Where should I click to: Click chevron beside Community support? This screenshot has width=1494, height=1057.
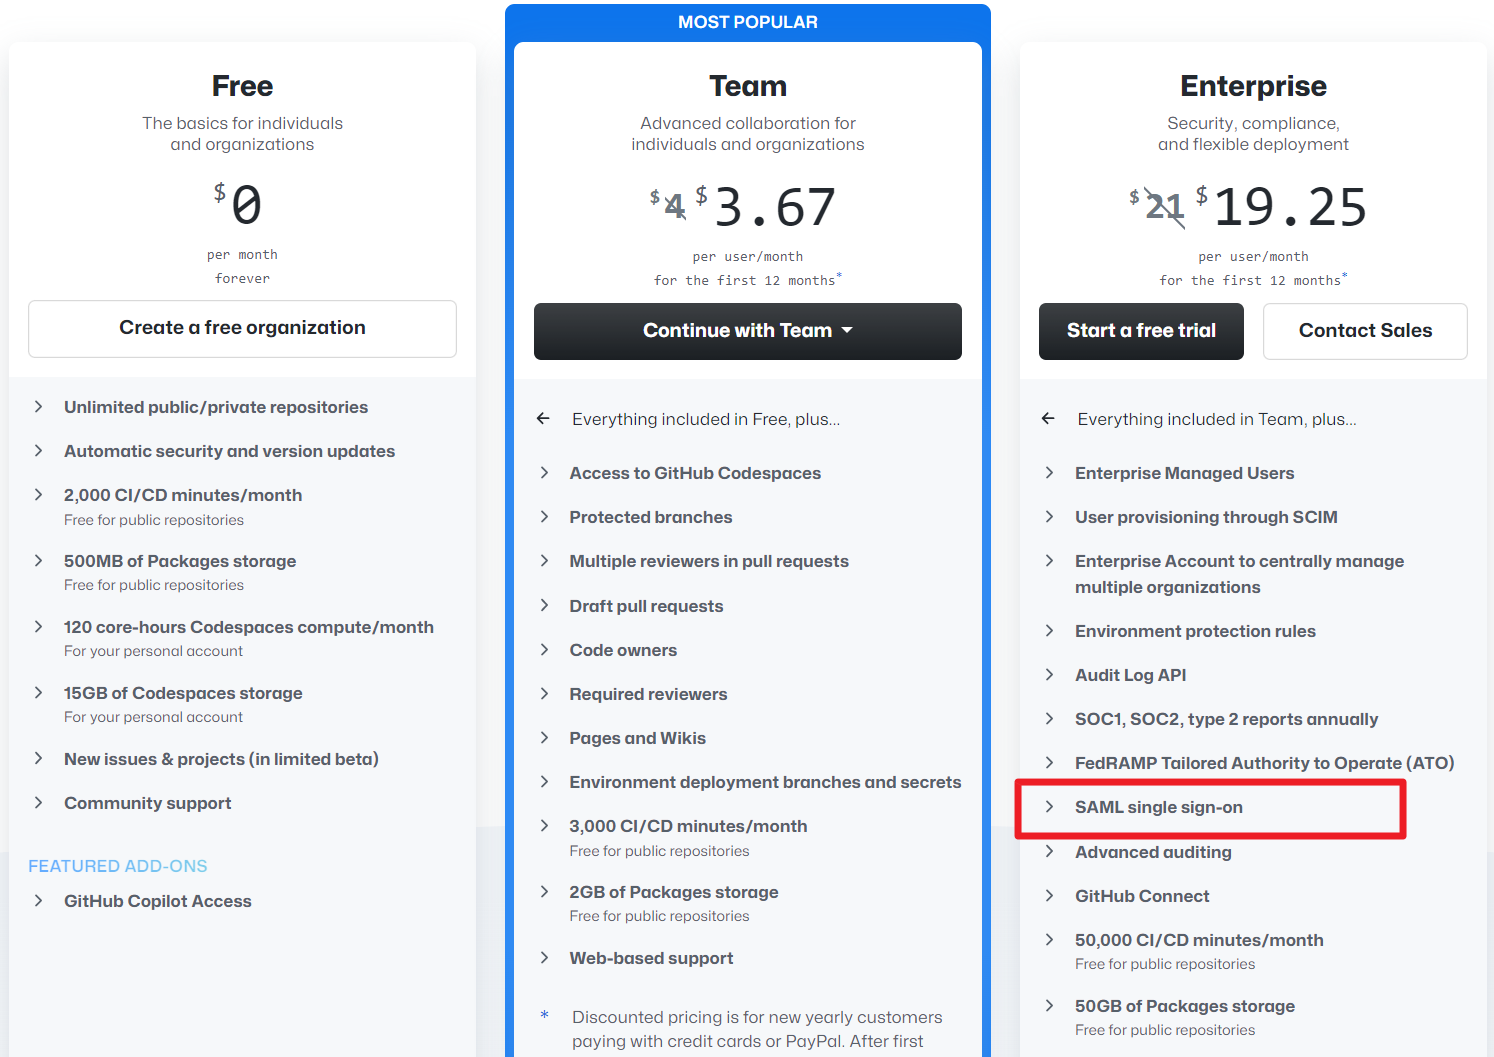click(x=39, y=803)
